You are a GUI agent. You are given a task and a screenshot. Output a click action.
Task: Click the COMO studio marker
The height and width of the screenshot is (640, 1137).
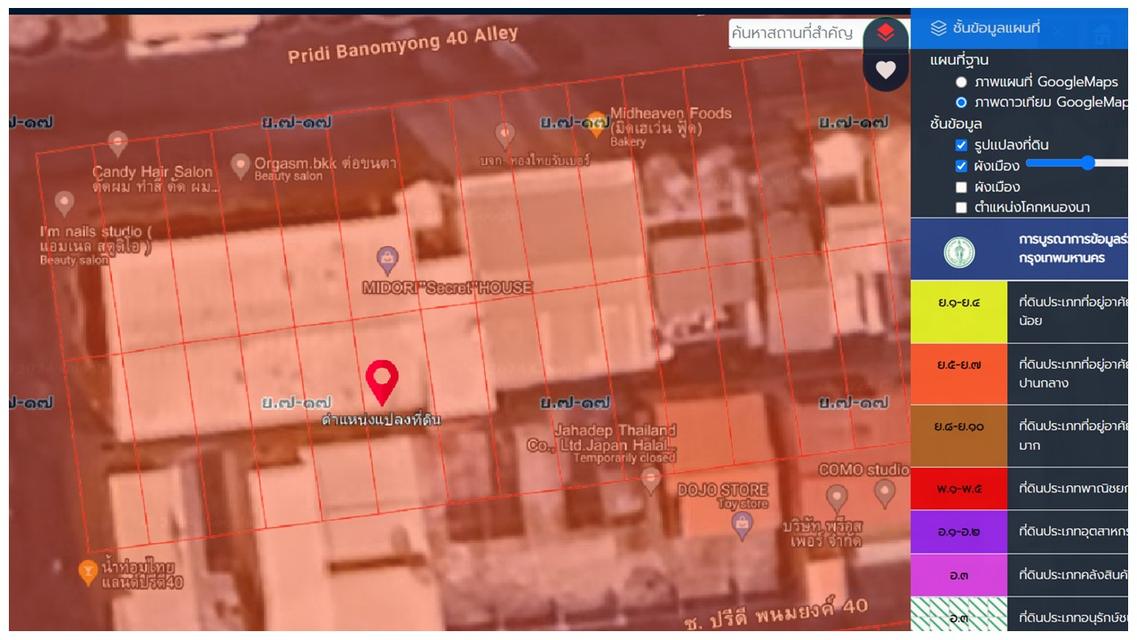(884, 491)
